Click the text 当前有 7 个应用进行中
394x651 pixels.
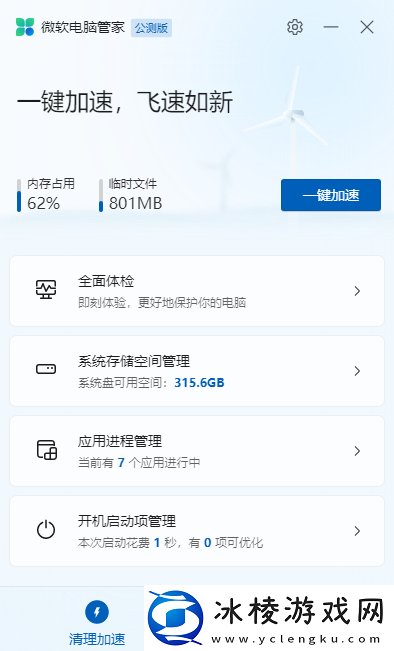139,463
